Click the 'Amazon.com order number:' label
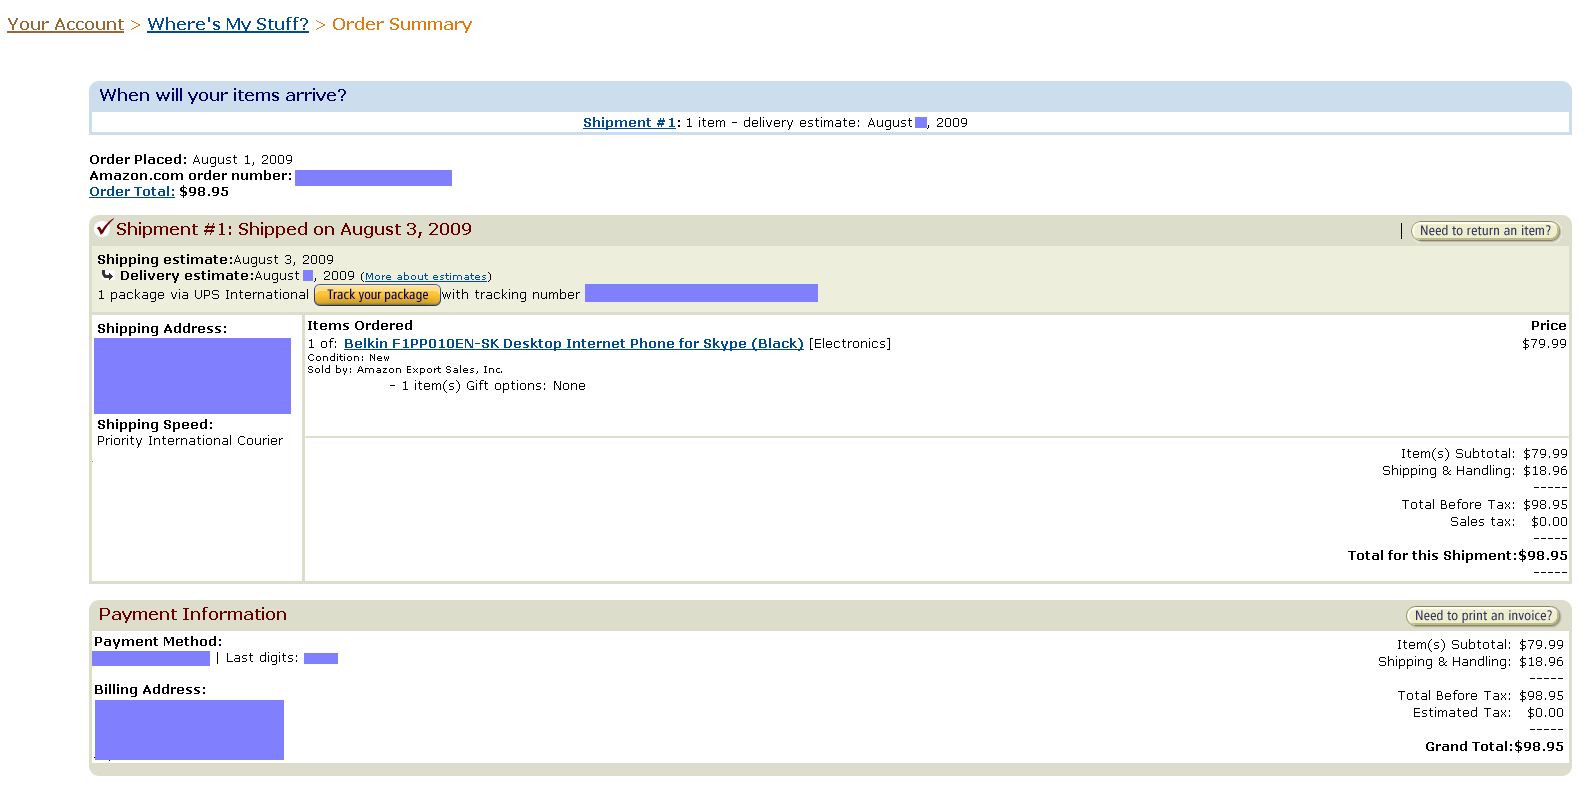 (x=191, y=176)
